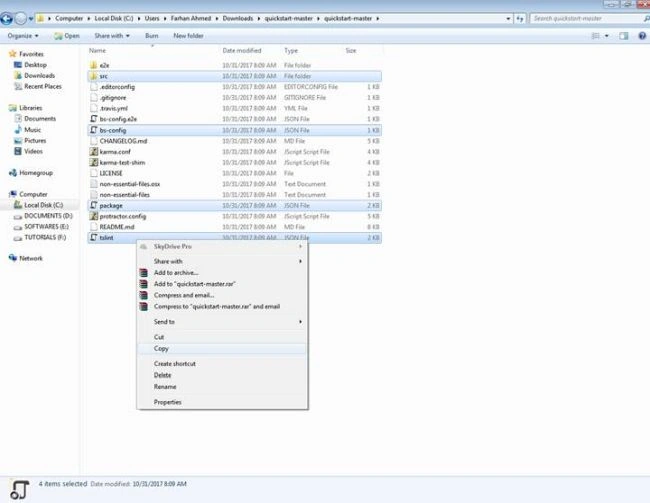Click Downloads in the address breadcrumb
Viewport: 650px width, 503px height.
(238, 19)
